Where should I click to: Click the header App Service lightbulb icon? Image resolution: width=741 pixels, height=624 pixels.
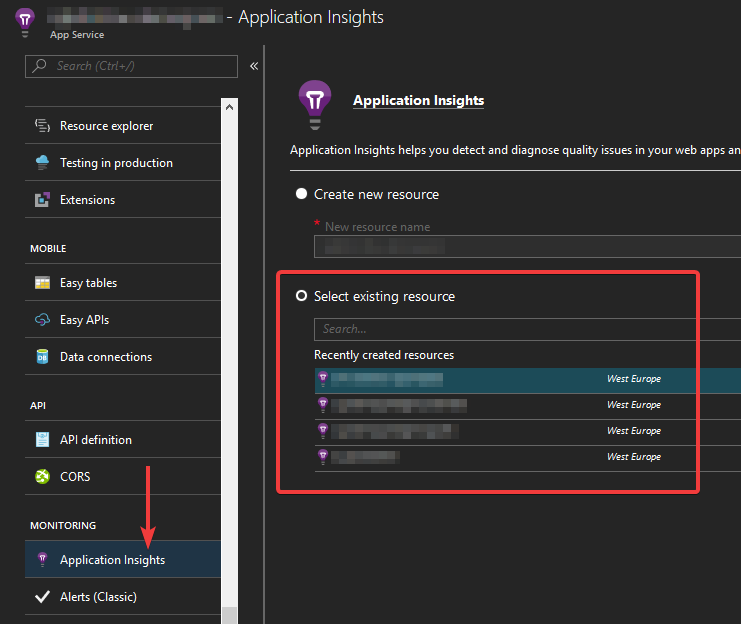tap(25, 23)
